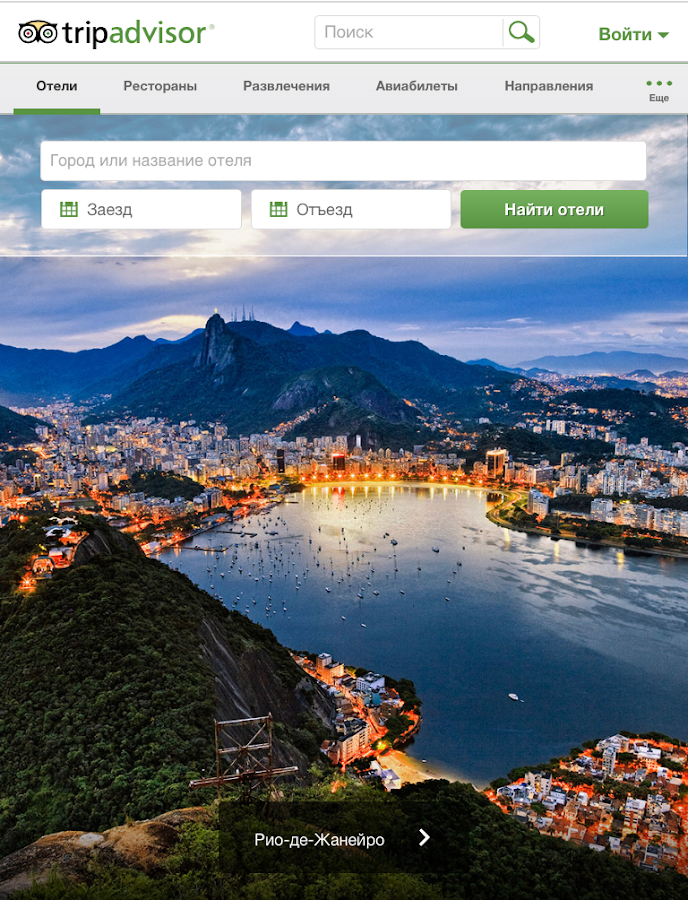Click the magnifying glass search icon
The height and width of the screenshot is (900, 688).
(521, 32)
